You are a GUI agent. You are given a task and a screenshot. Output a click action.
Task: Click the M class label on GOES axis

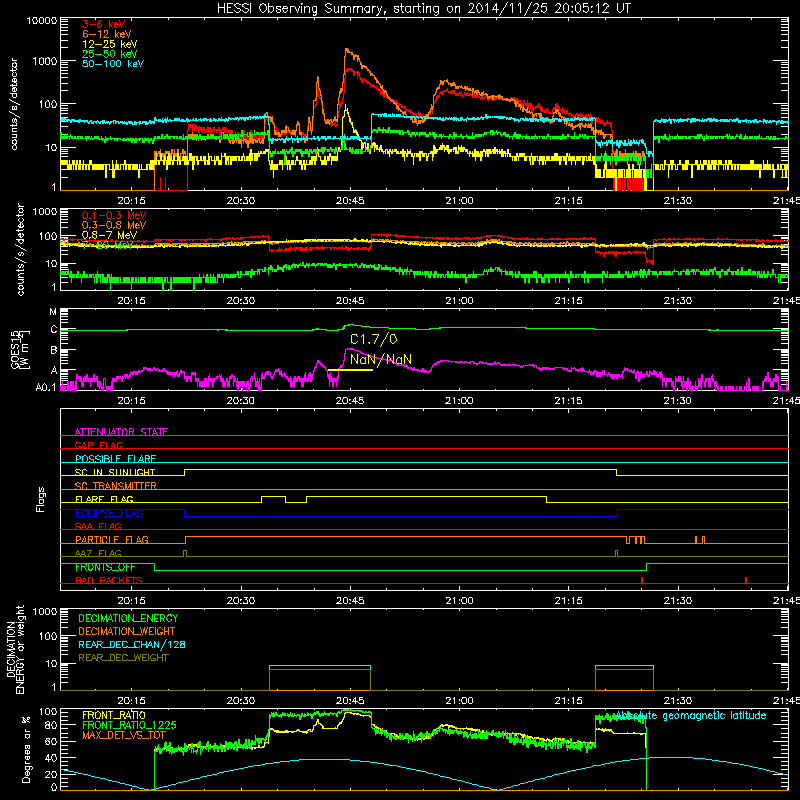(x=53, y=312)
